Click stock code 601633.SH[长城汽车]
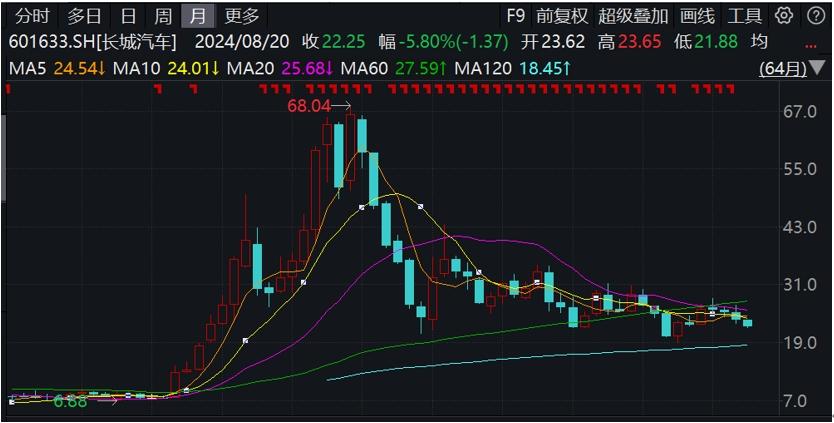This screenshot has width=834, height=423. tap(93, 42)
